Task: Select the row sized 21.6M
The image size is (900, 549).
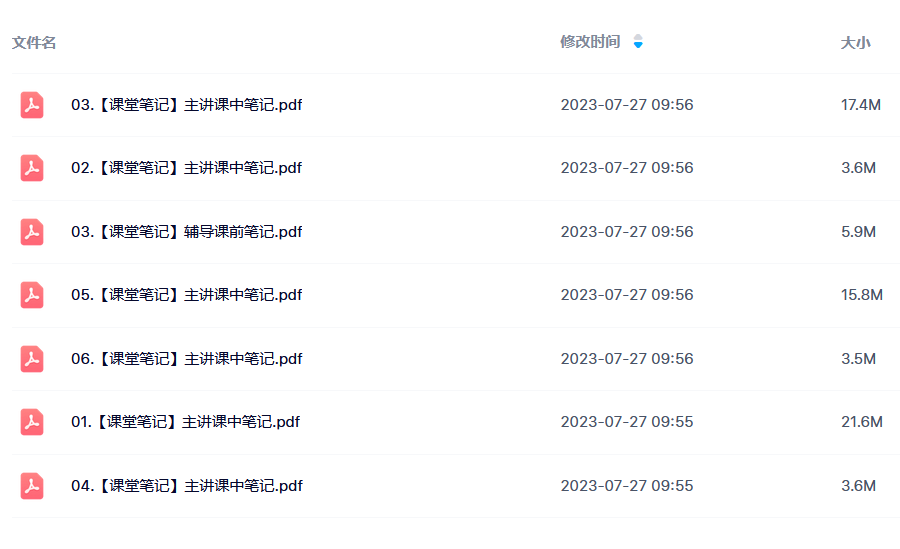Action: click(456, 422)
